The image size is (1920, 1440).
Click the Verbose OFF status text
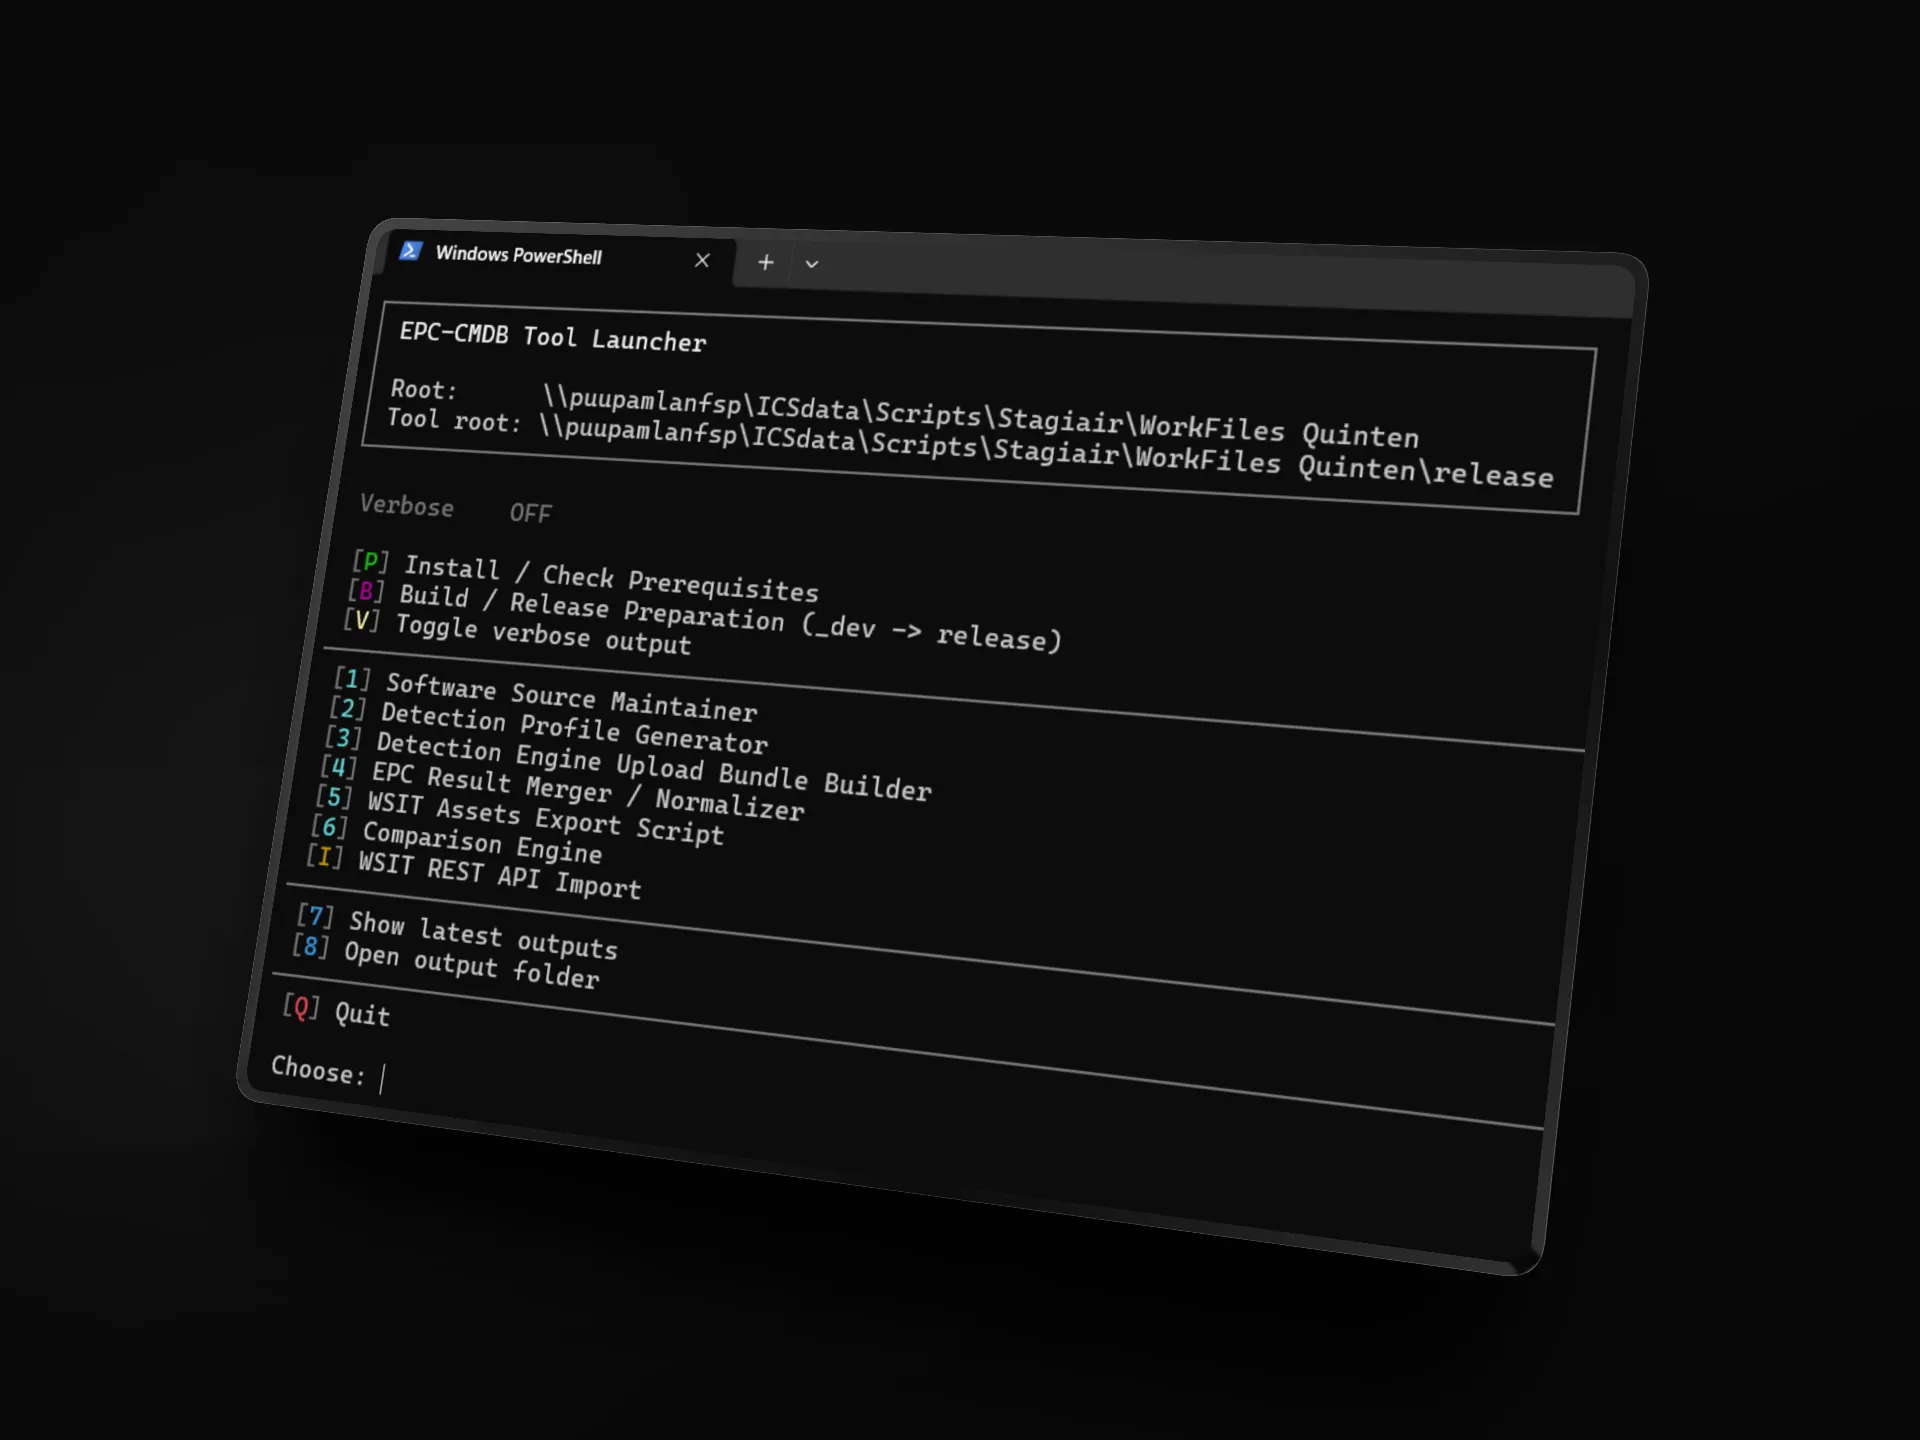tap(455, 509)
